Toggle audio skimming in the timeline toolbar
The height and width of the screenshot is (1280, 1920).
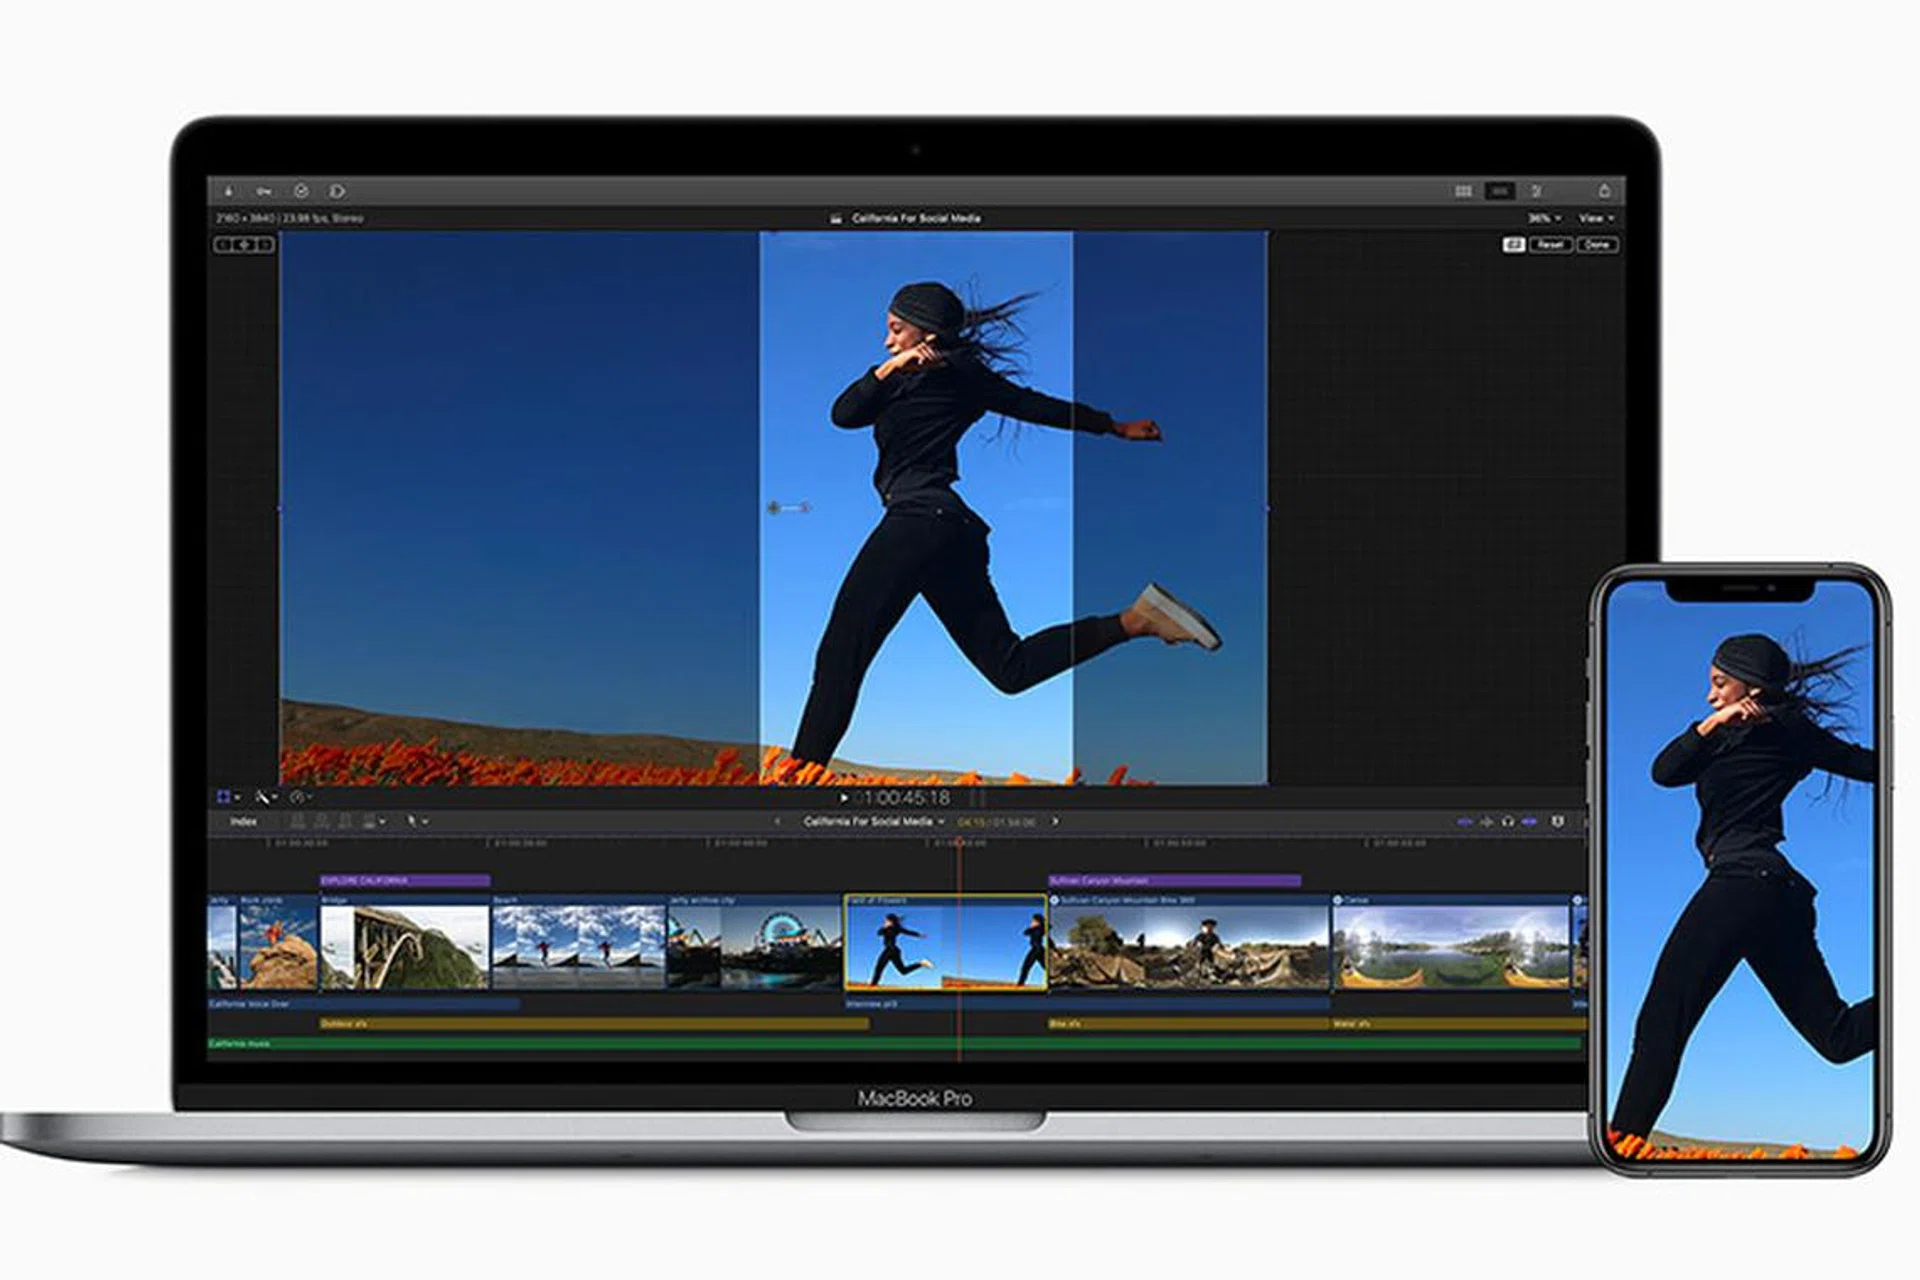coord(1486,822)
